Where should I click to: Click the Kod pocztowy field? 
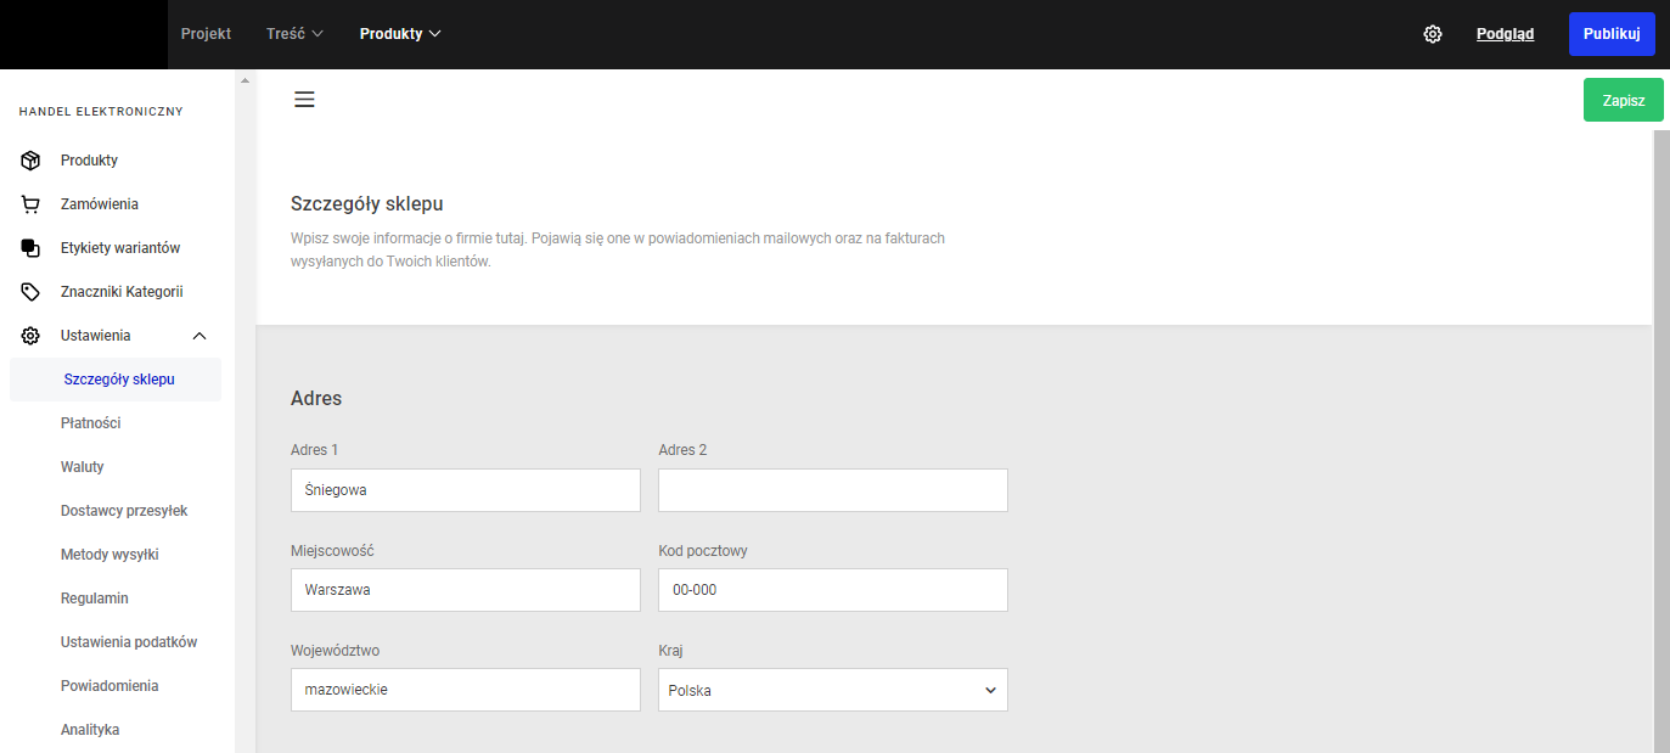click(833, 590)
